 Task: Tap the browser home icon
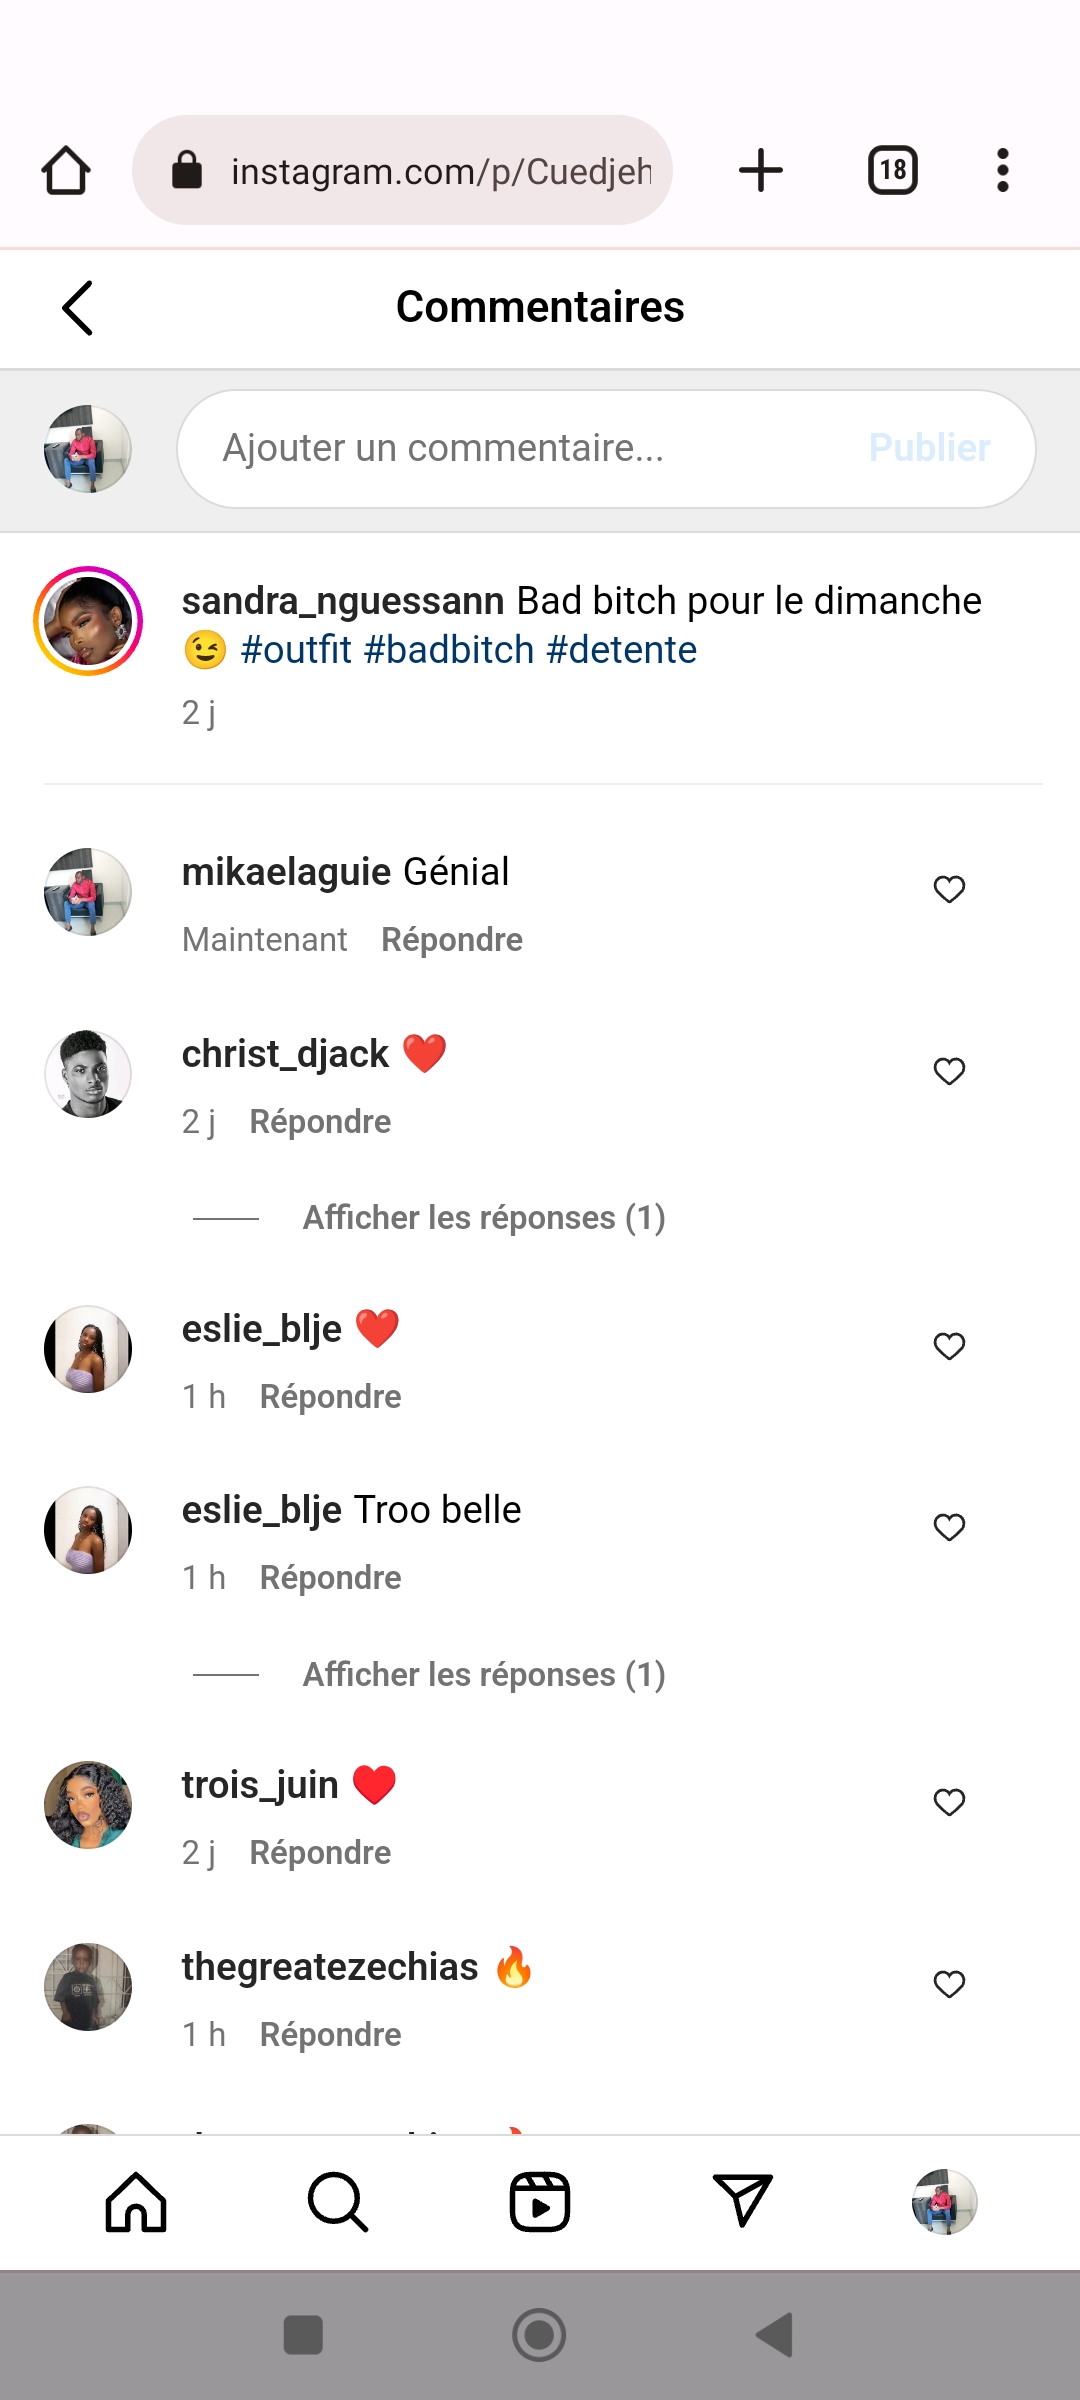pyautogui.click(x=66, y=170)
